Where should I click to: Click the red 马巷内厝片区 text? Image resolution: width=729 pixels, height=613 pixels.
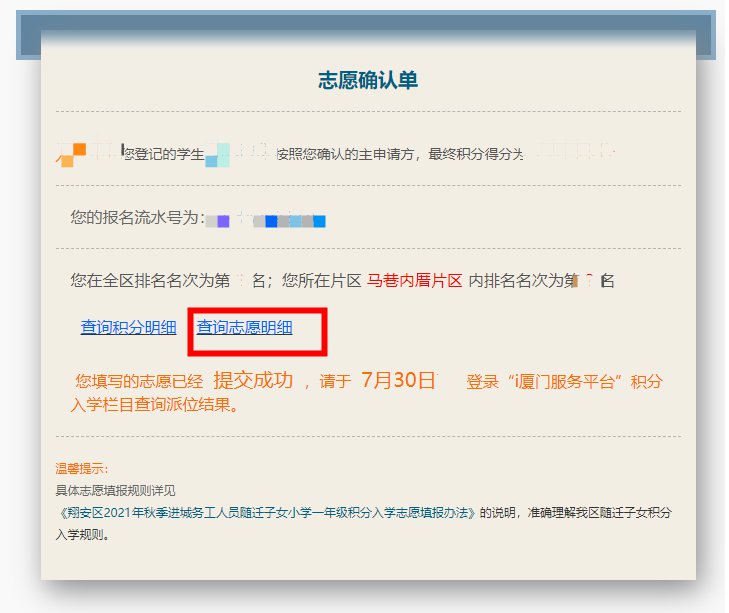pos(414,280)
